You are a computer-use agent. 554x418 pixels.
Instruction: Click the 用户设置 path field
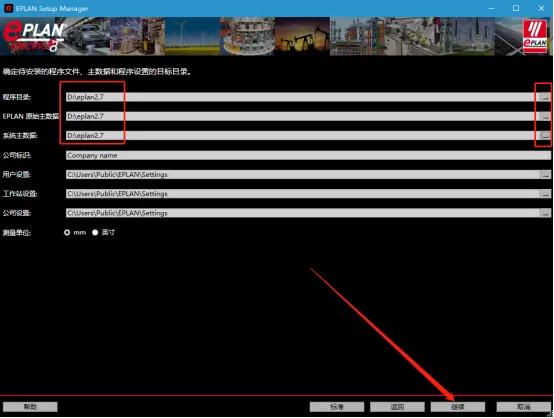point(303,175)
